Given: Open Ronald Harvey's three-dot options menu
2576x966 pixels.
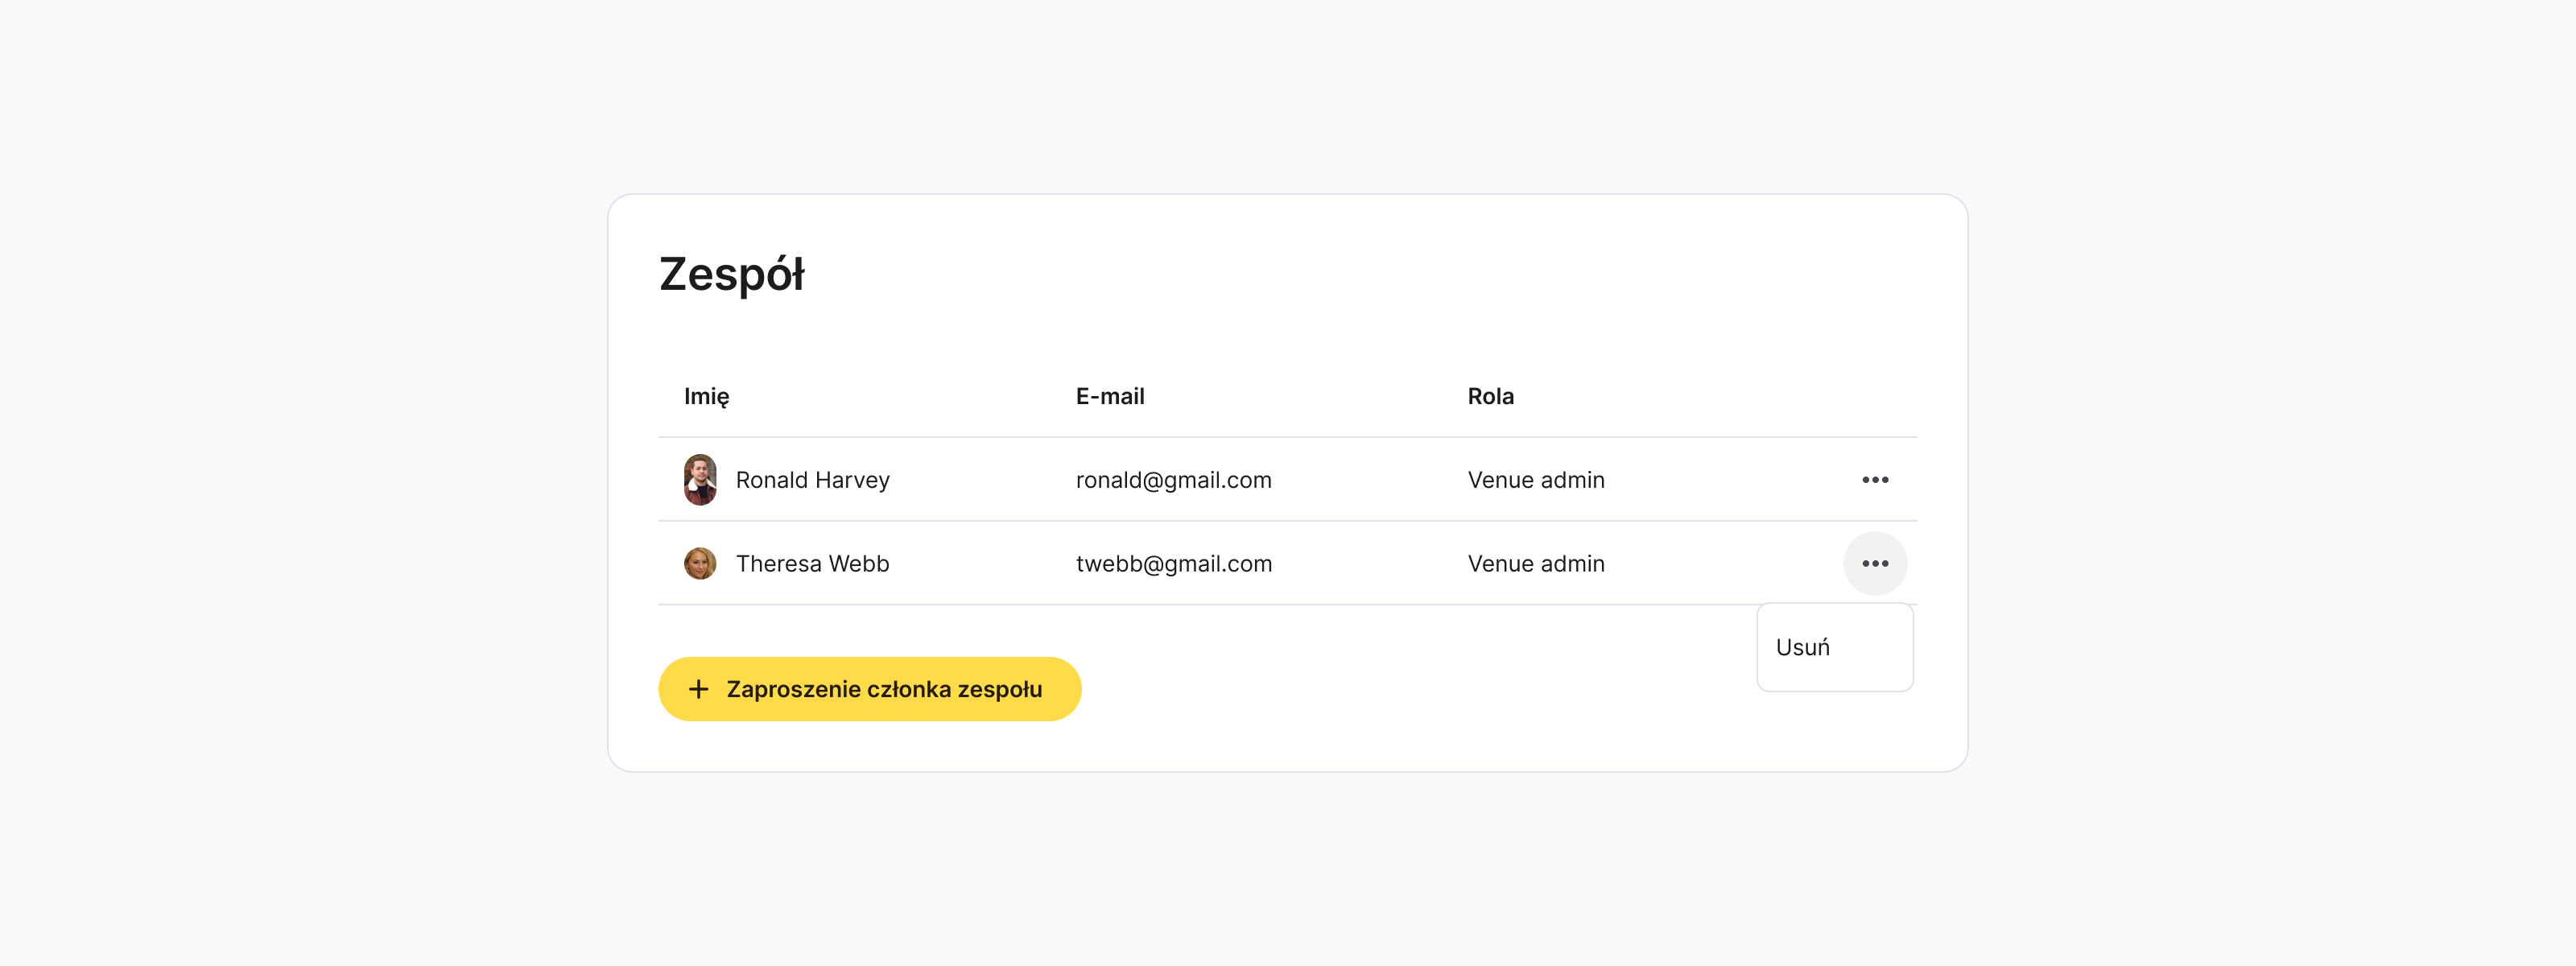Looking at the screenshot, I should (x=1874, y=480).
